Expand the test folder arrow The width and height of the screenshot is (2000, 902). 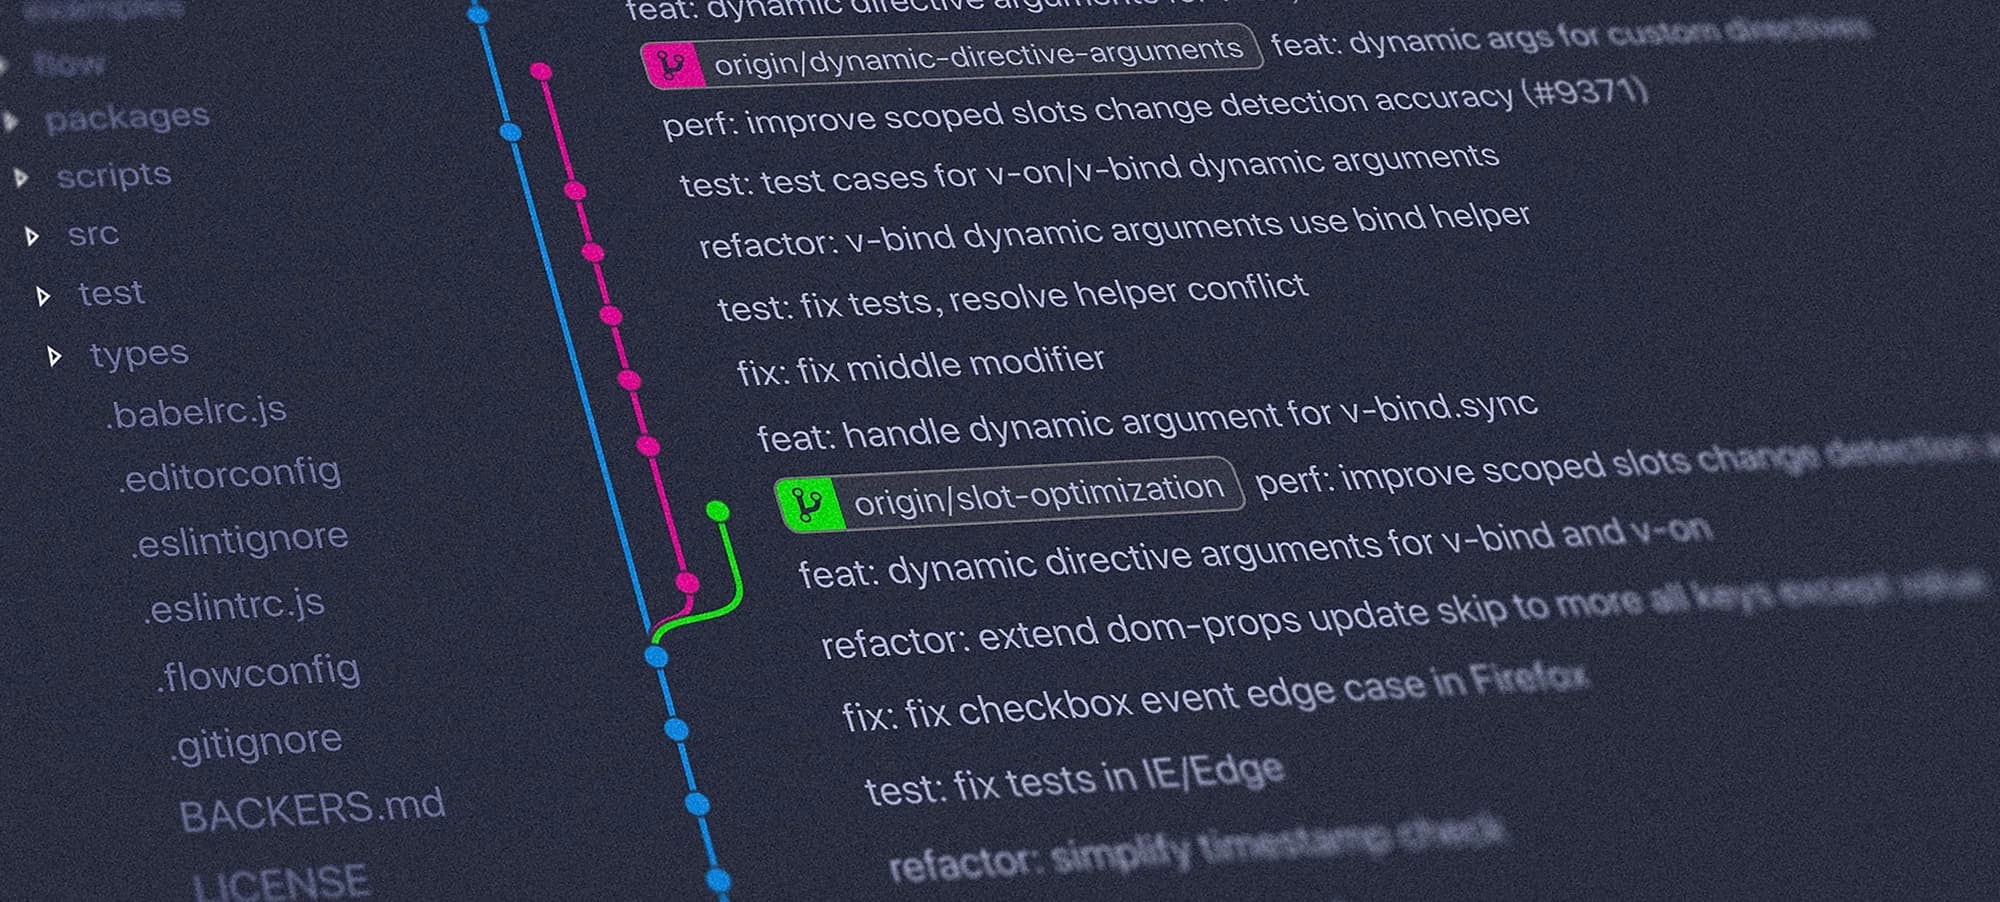pos(43,296)
